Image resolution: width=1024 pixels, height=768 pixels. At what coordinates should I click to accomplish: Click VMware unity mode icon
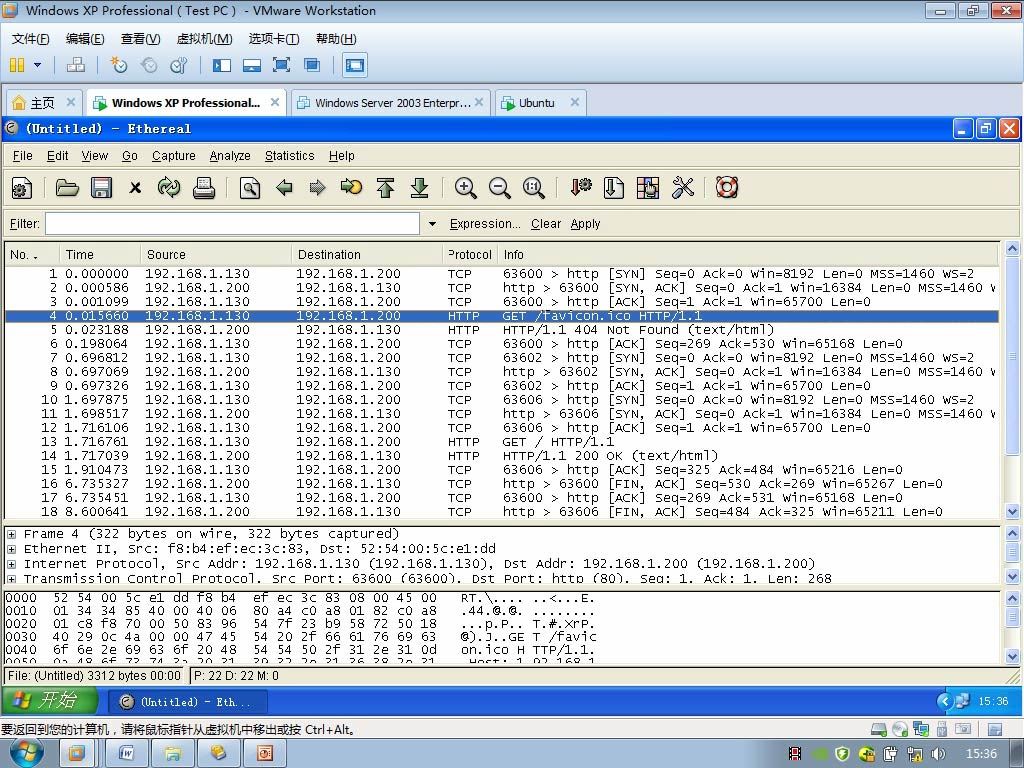[x=312, y=65]
